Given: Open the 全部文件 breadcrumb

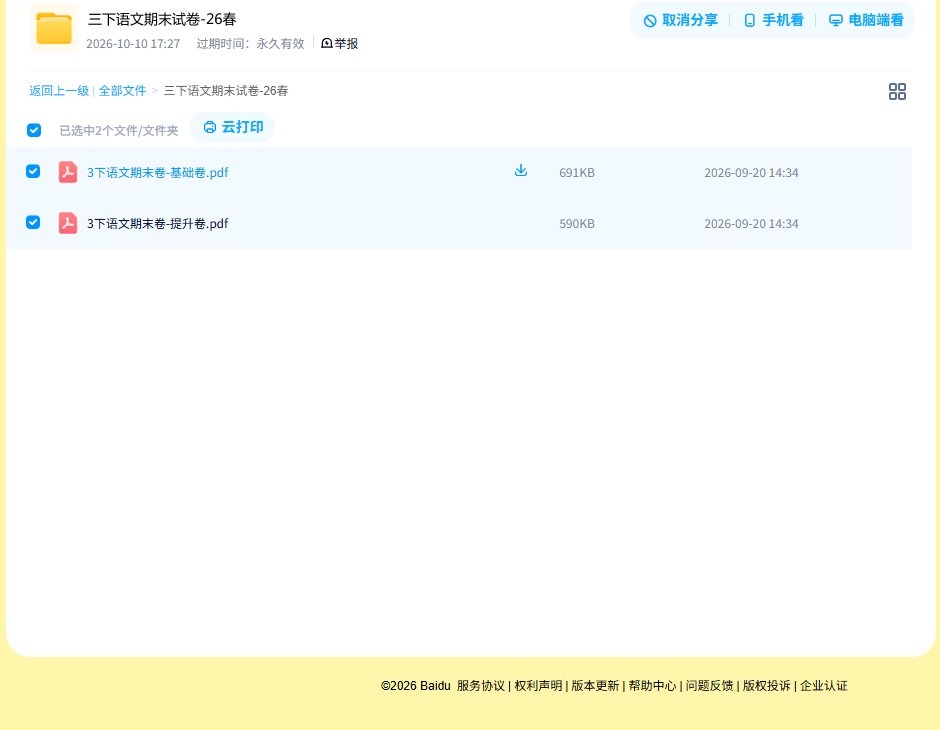Looking at the screenshot, I should coord(122,91).
